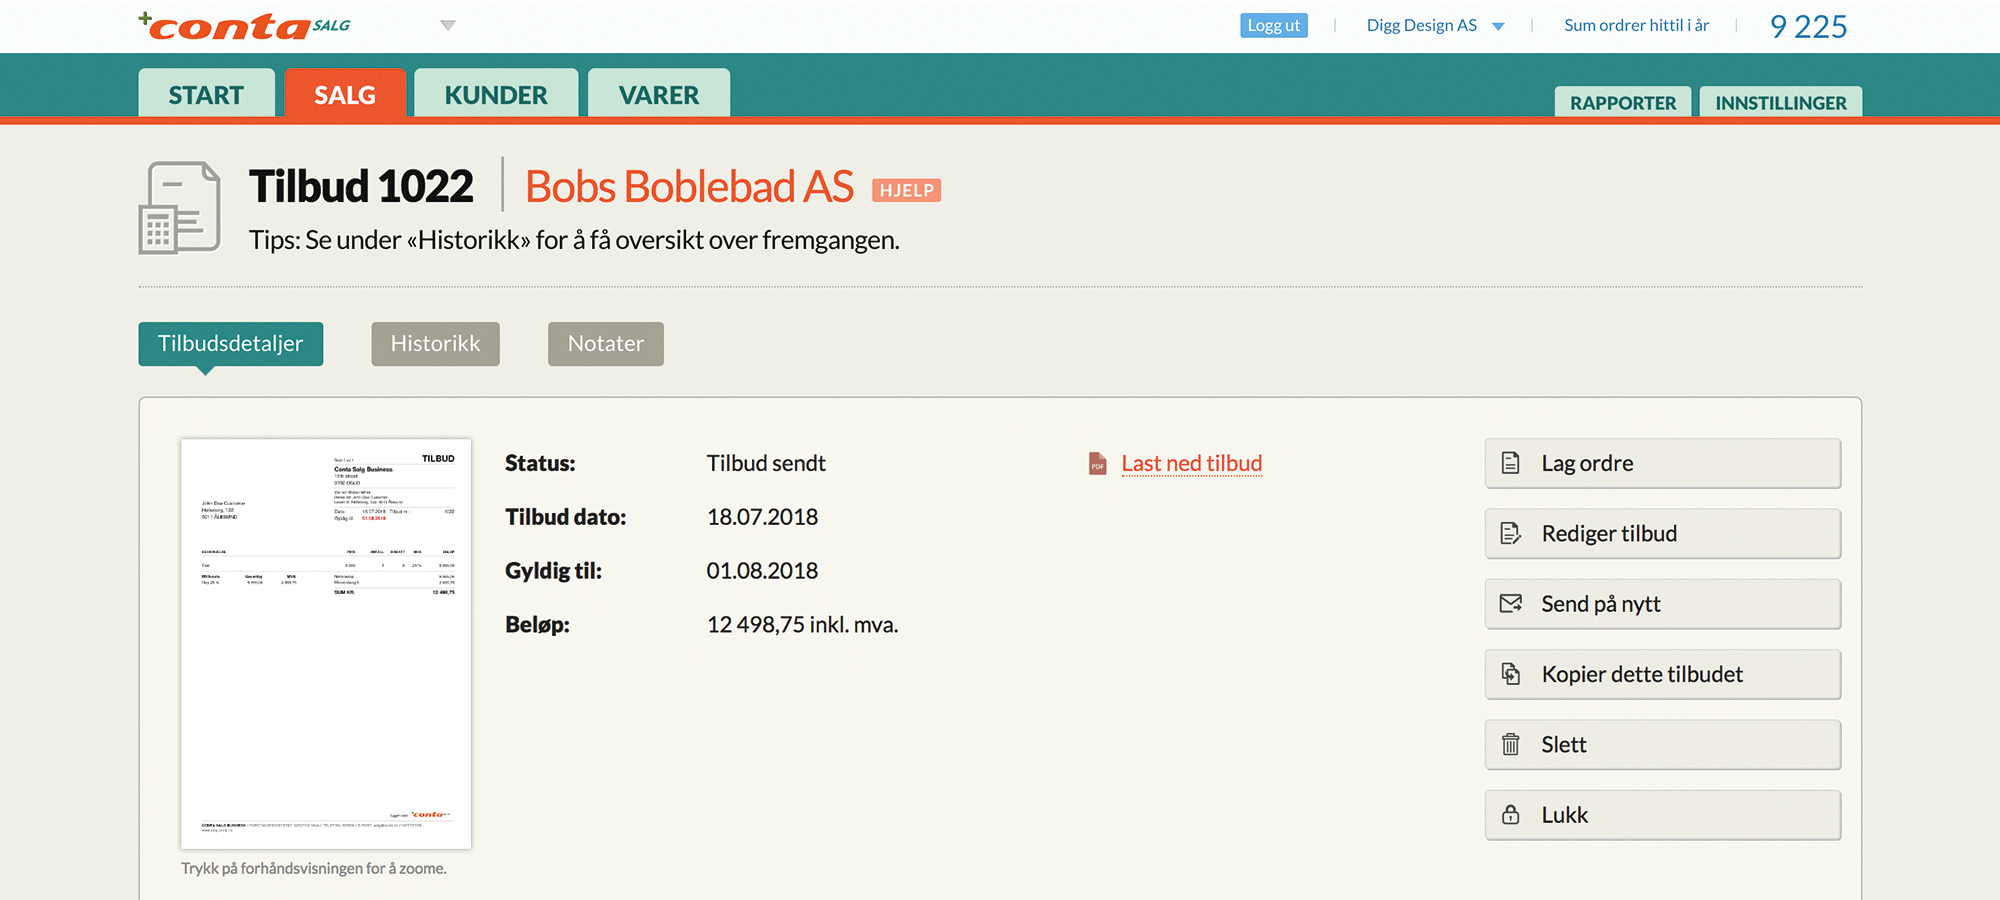Click the Trykk på forhåndsvisningen caption
Screen dimensions: 2000x900
pos(314,869)
